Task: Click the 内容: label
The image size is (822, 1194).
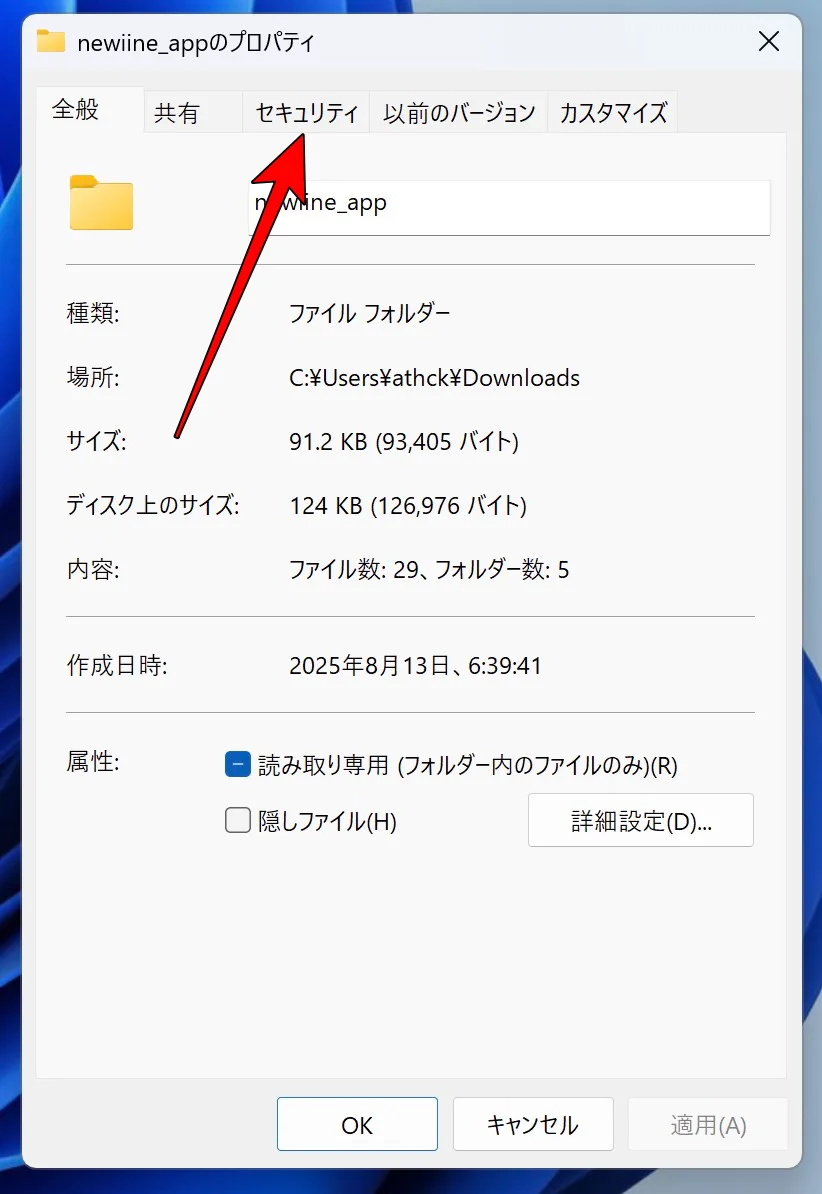Action: click(x=93, y=570)
